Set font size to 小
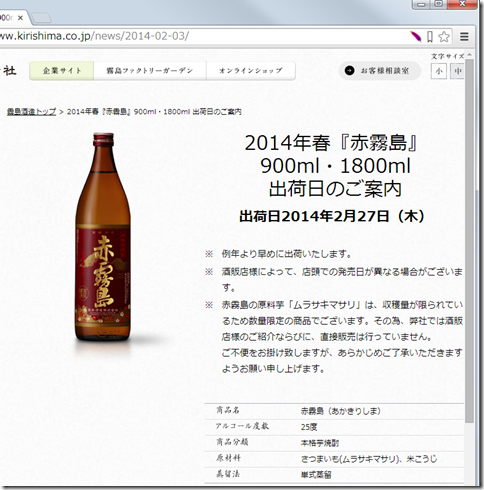 pyautogui.click(x=439, y=71)
